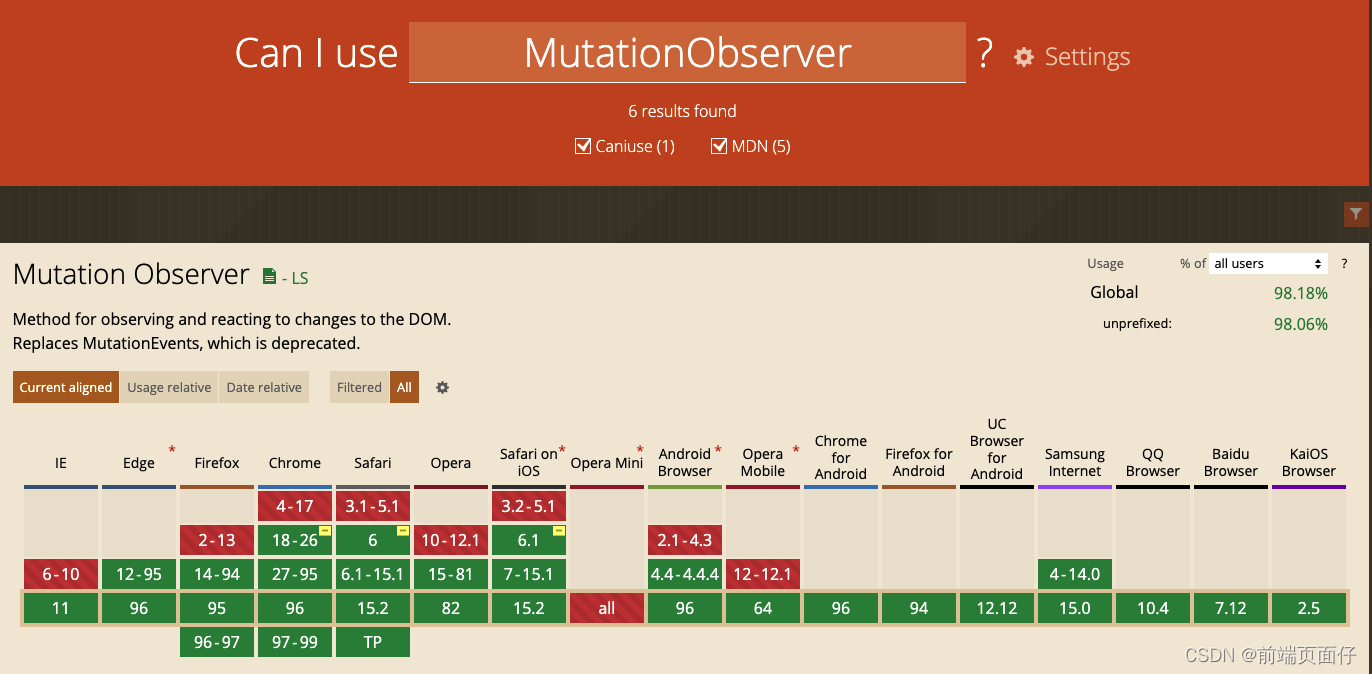Screen dimensions: 1372x674
Task: Click the yellow note flag on Safari 6 cell
Action: (x=404, y=531)
